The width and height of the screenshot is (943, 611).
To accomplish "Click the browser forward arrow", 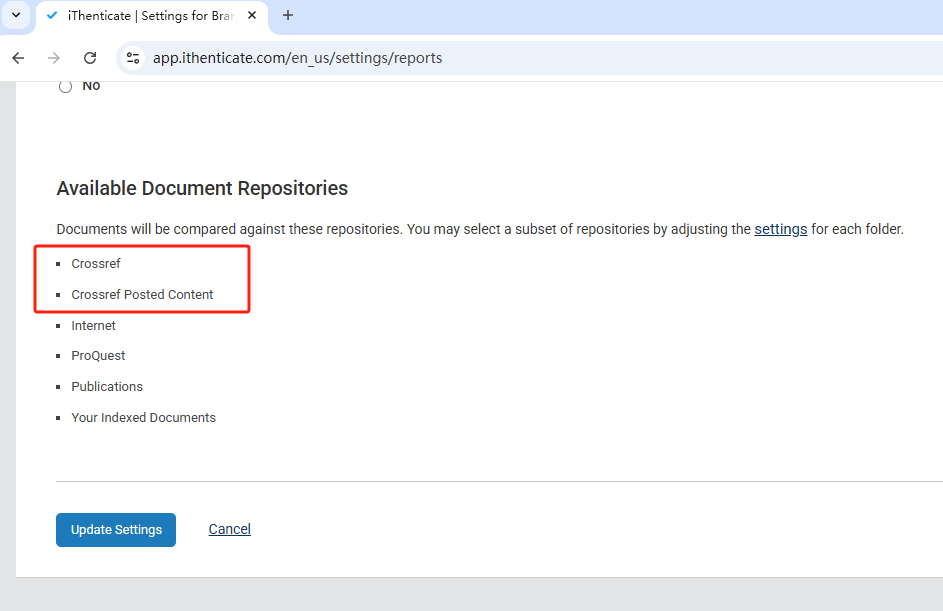I will 54,58.
